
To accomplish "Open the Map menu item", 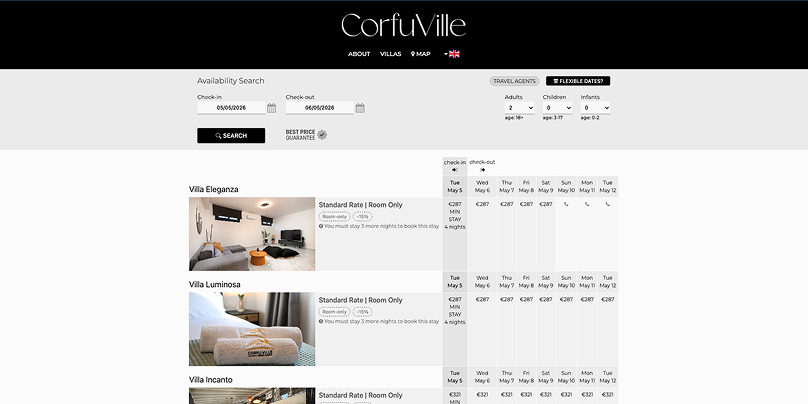I will 420,54.
